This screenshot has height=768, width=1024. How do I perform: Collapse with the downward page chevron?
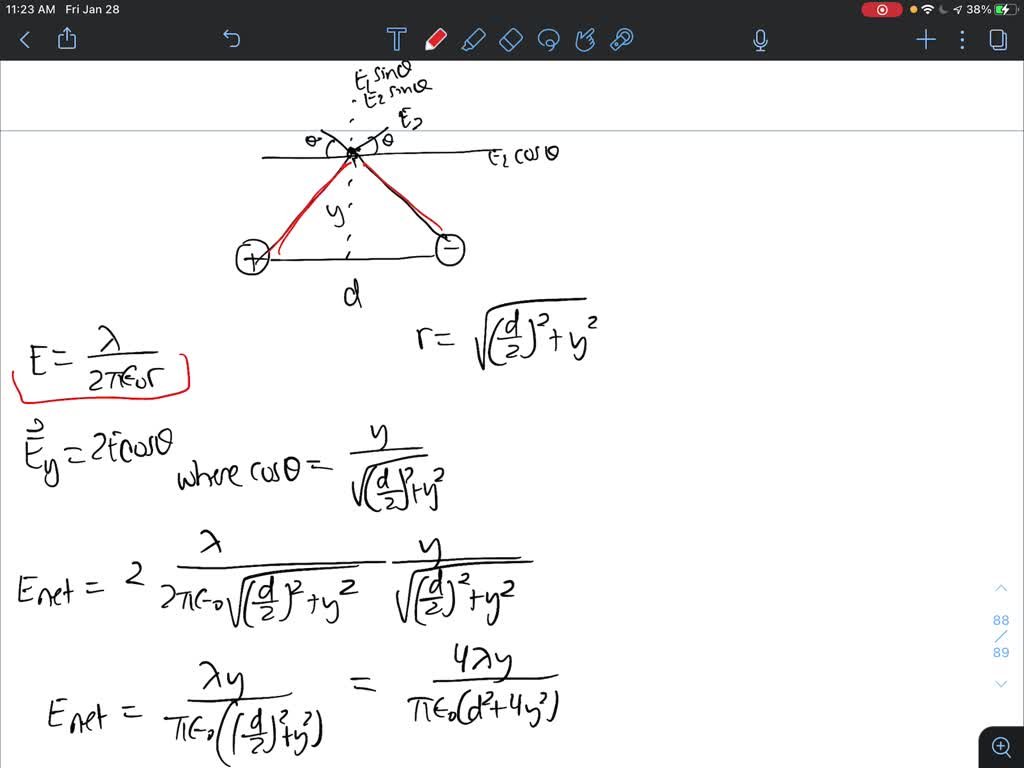click(1001, 683)
